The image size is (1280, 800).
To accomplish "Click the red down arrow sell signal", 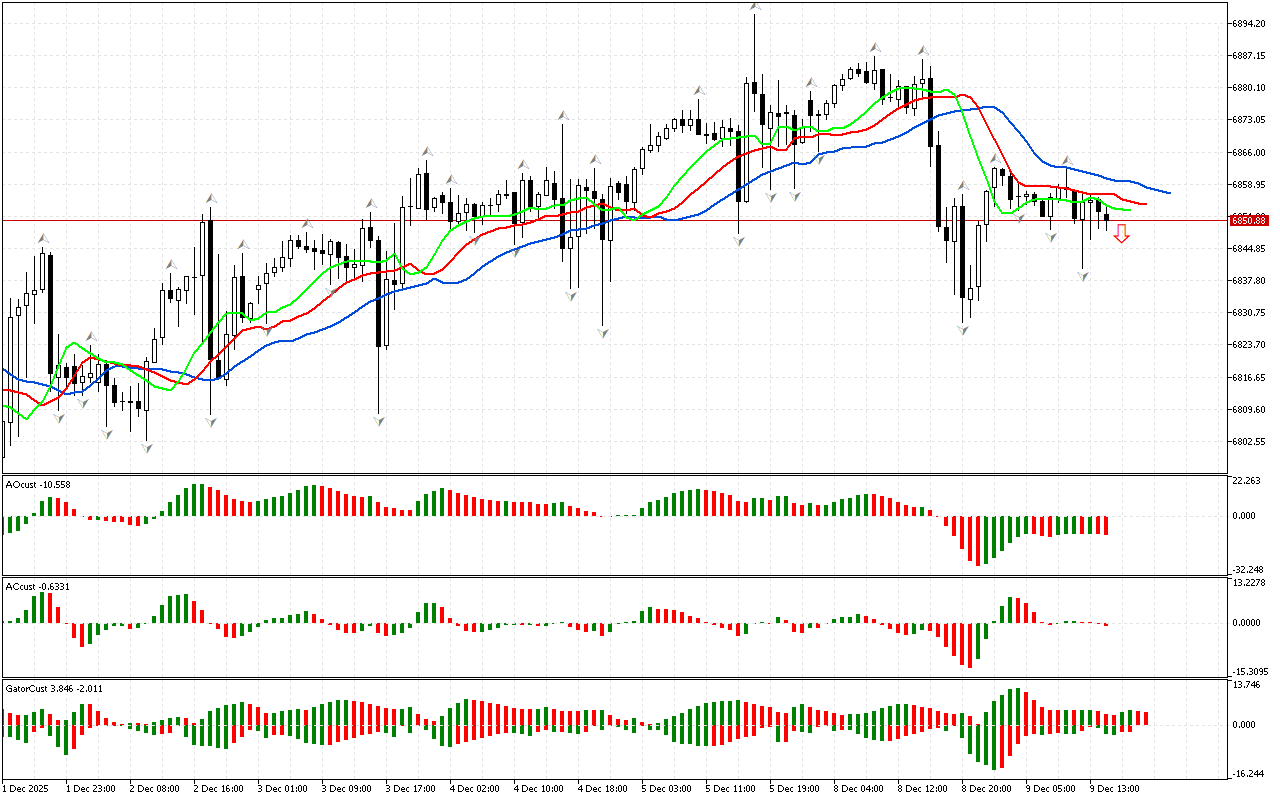I will [1122, 234].
